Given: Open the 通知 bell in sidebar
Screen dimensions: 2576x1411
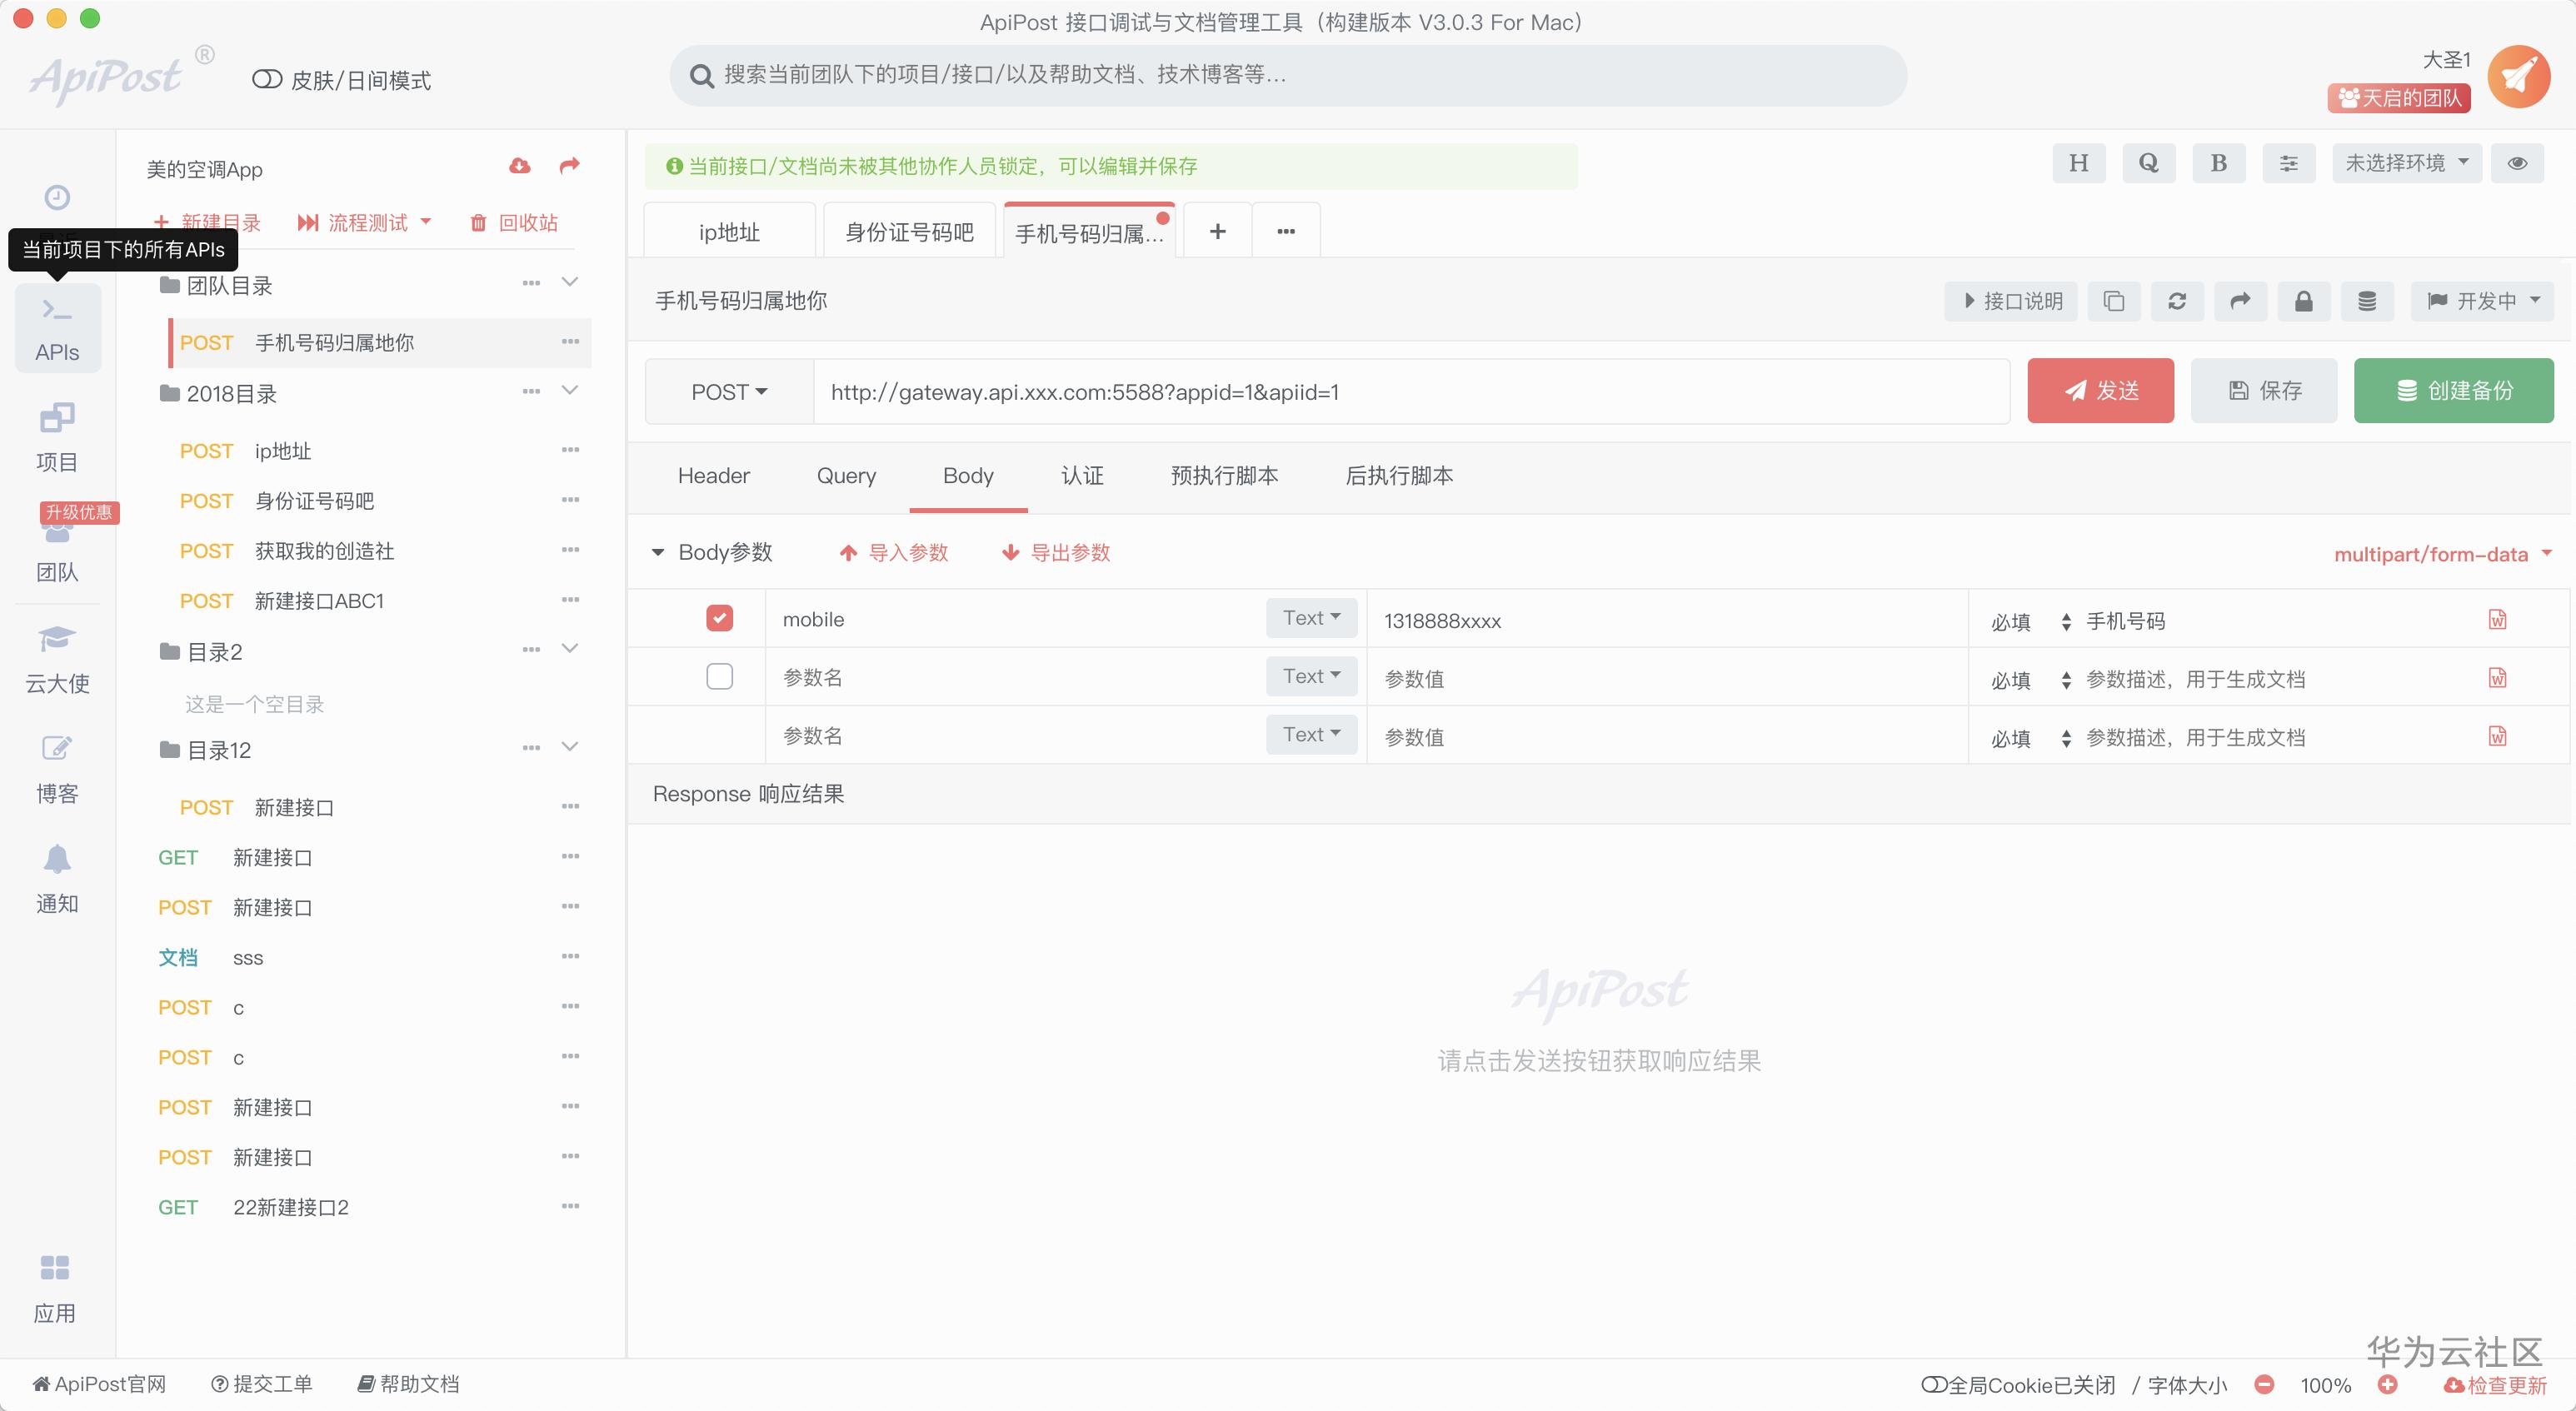Looking at the screenshot, I should [x=57, y=860].
